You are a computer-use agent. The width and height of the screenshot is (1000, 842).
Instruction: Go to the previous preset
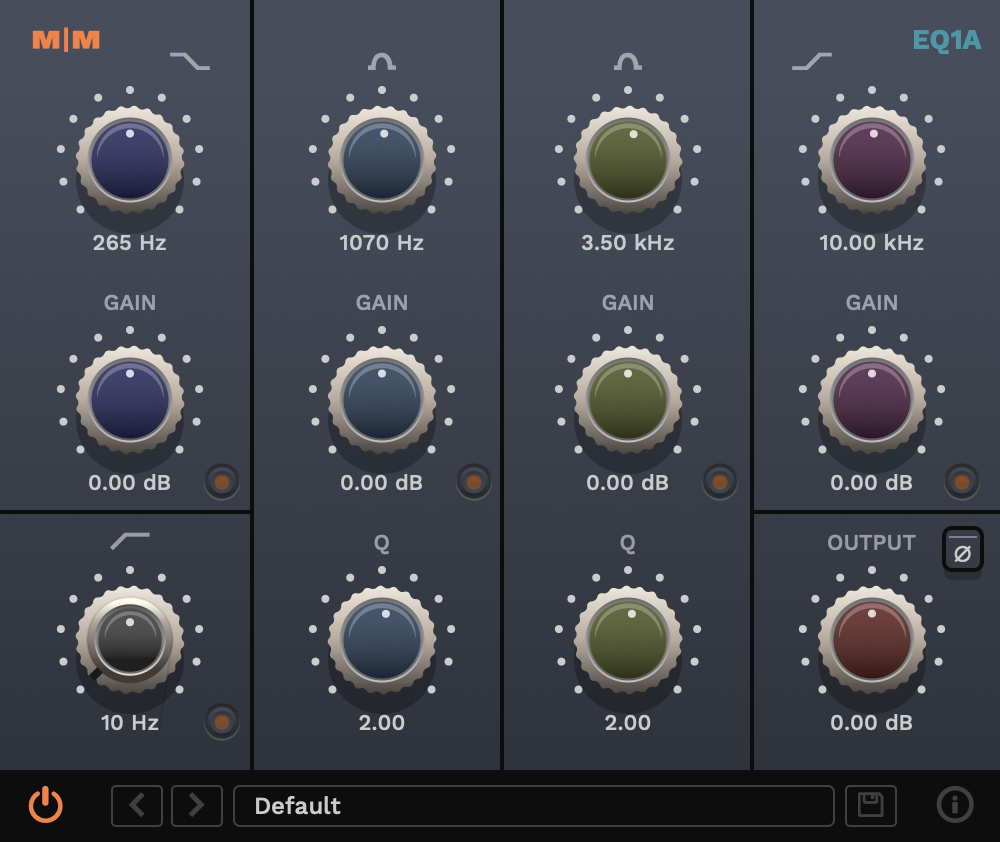136,806
